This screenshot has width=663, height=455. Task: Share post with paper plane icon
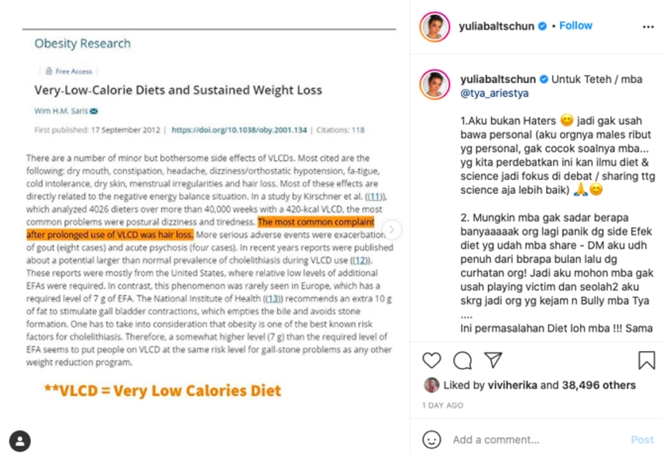point(493,360)
